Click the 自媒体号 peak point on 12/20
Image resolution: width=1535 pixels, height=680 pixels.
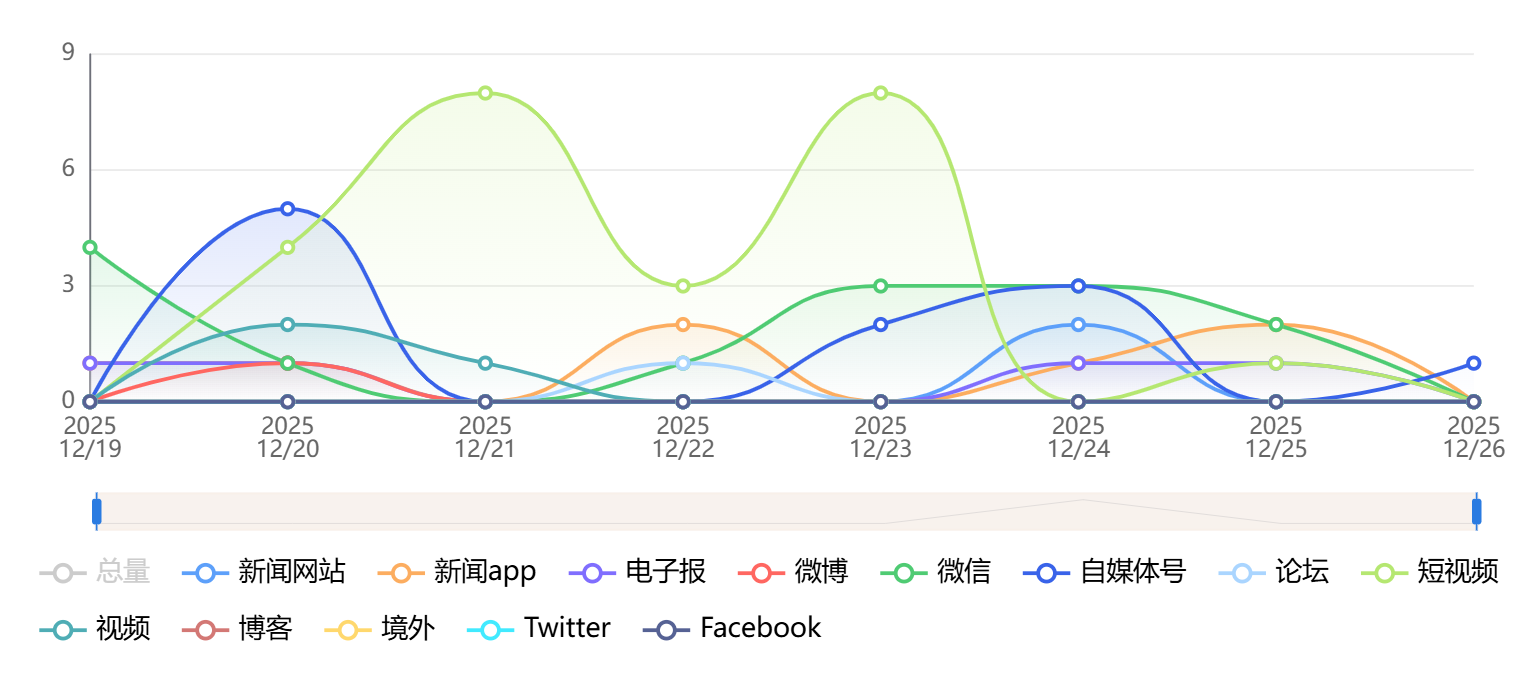(x=288, y=209)
